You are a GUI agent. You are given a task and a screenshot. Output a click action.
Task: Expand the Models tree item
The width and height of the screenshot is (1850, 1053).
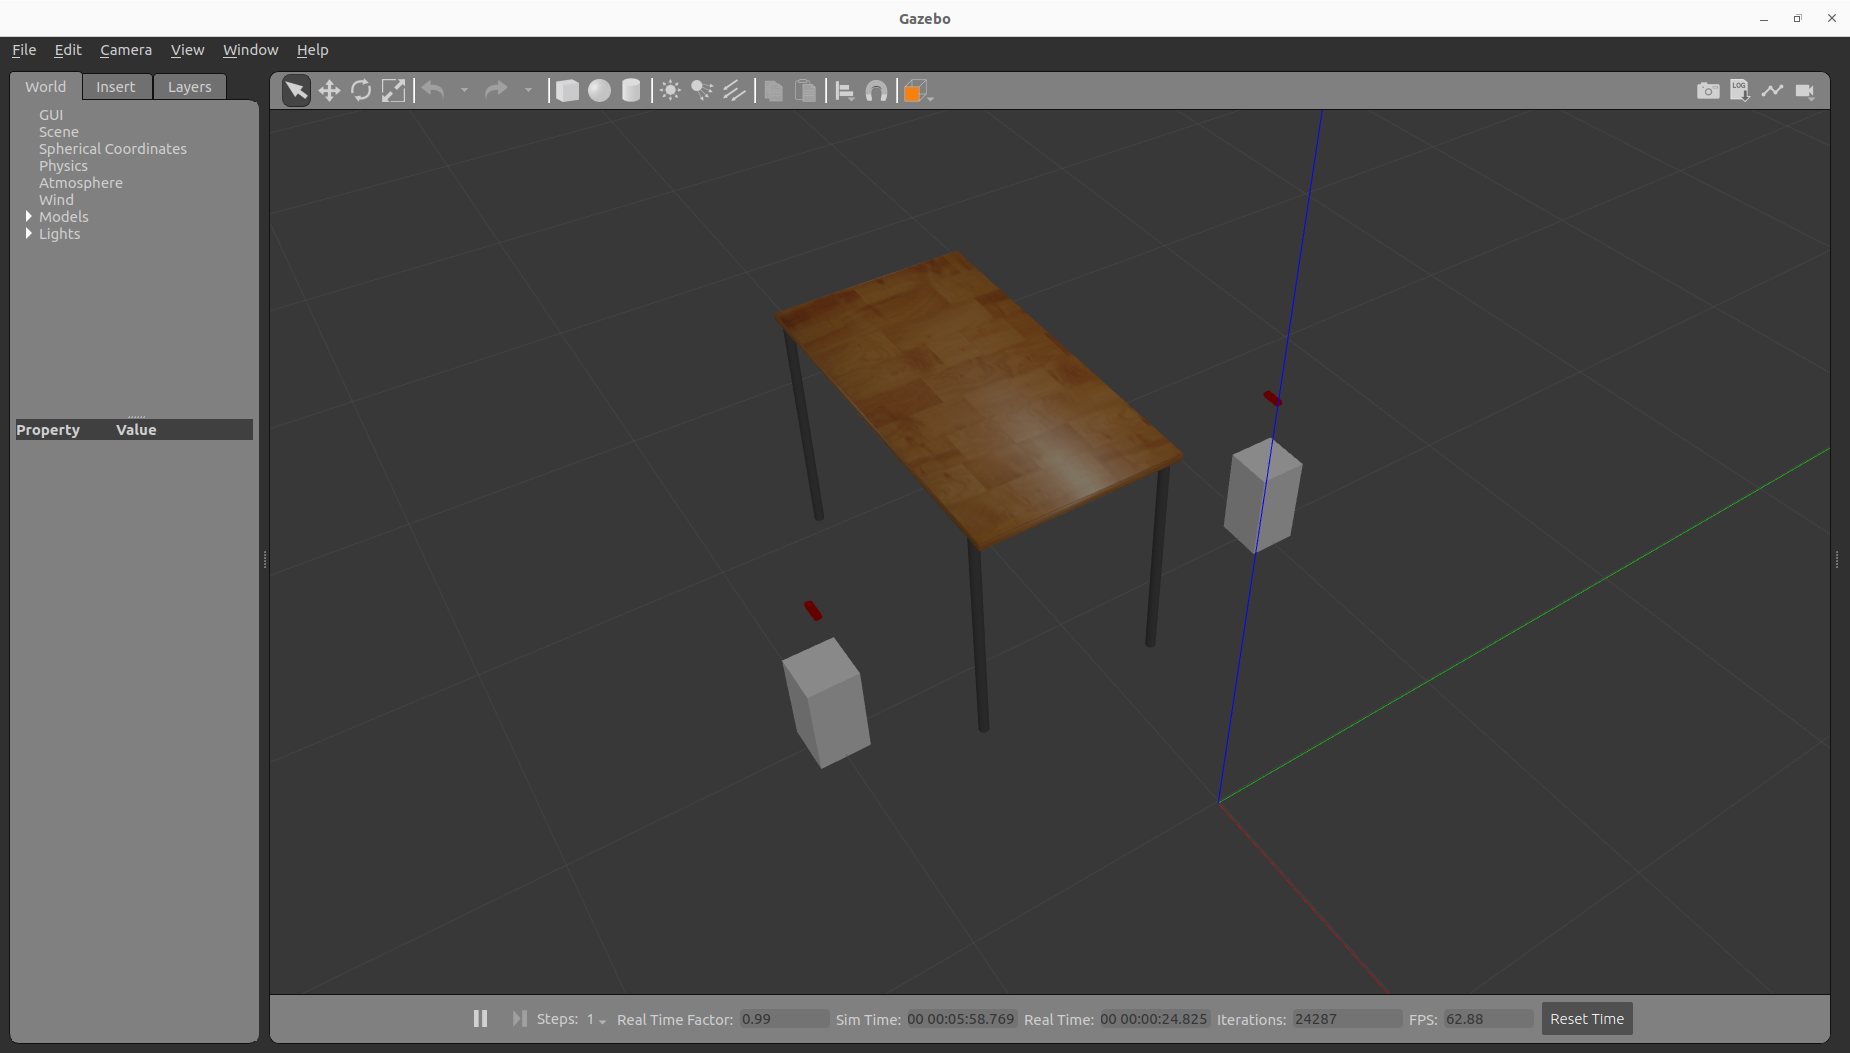(29, 216)
